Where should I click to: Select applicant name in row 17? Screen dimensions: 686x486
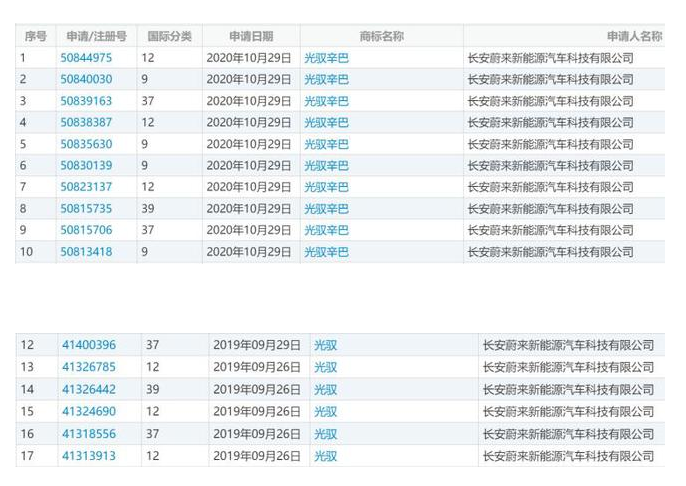click(568, 456)
